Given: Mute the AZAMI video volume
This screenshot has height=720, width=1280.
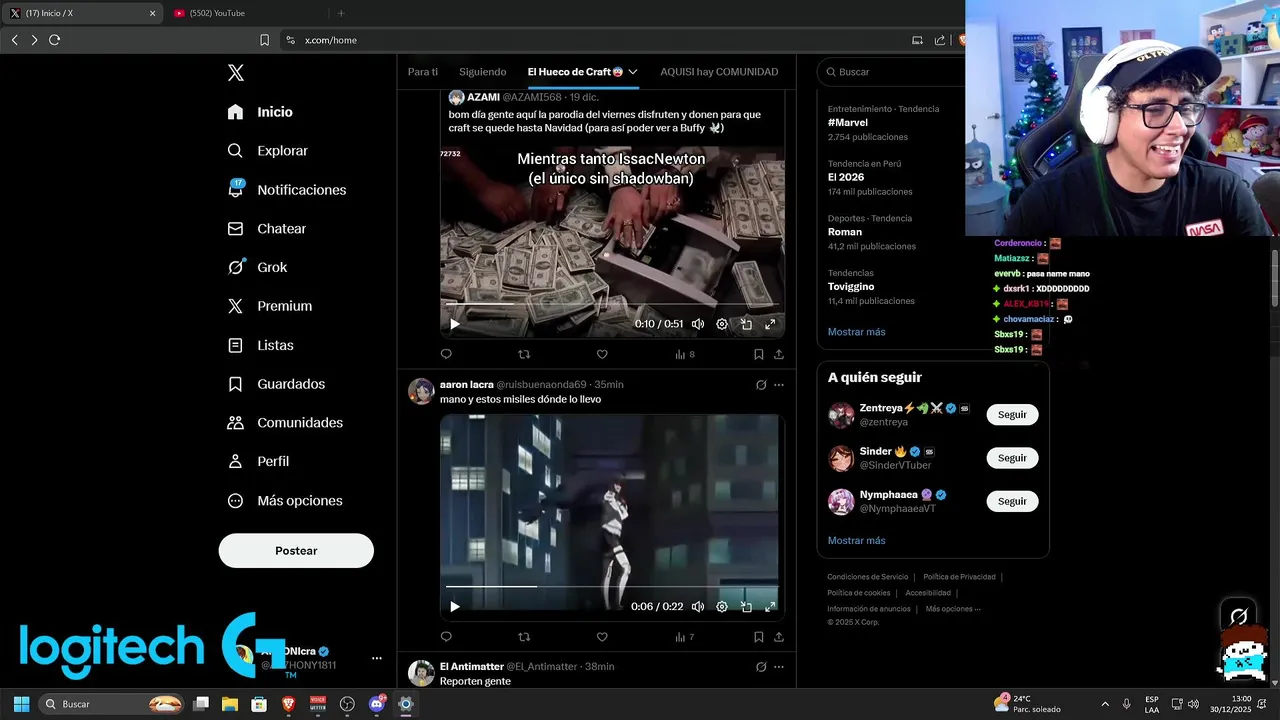Looking at the screenshot, I should (698, 324).
